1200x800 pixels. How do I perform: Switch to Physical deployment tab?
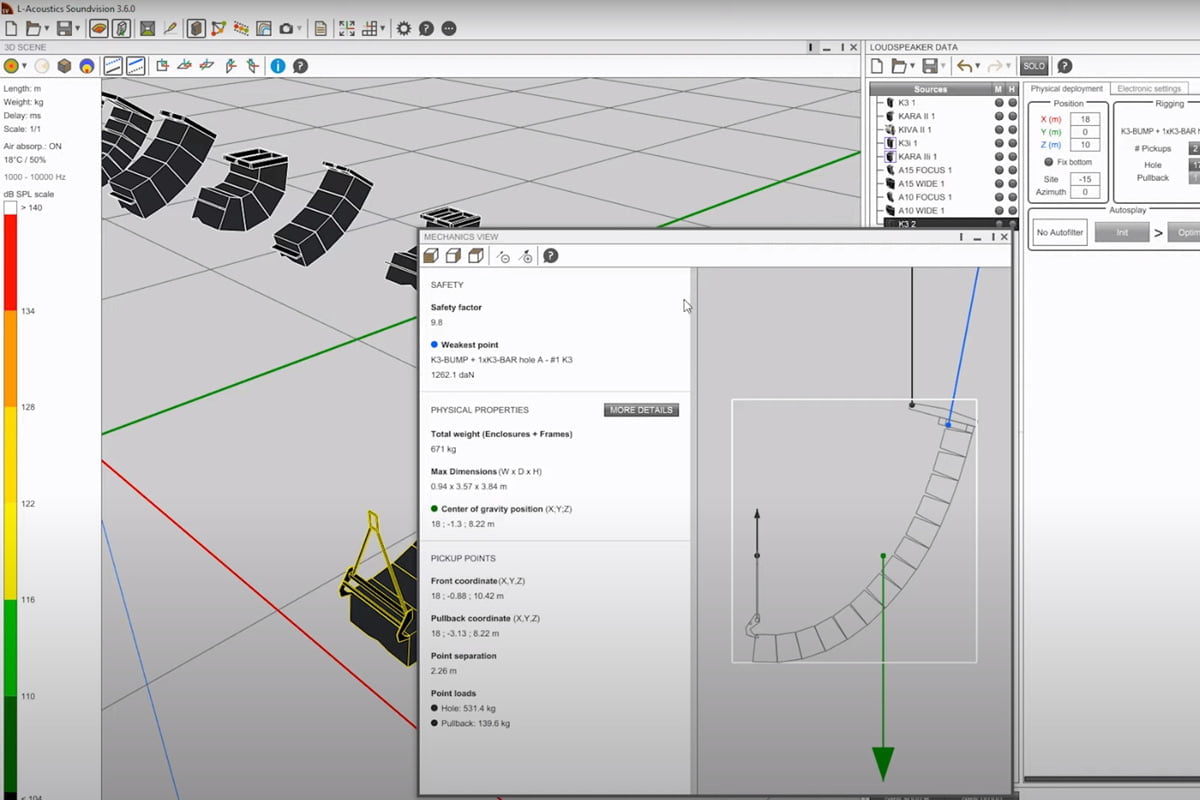pos(1067,89)
